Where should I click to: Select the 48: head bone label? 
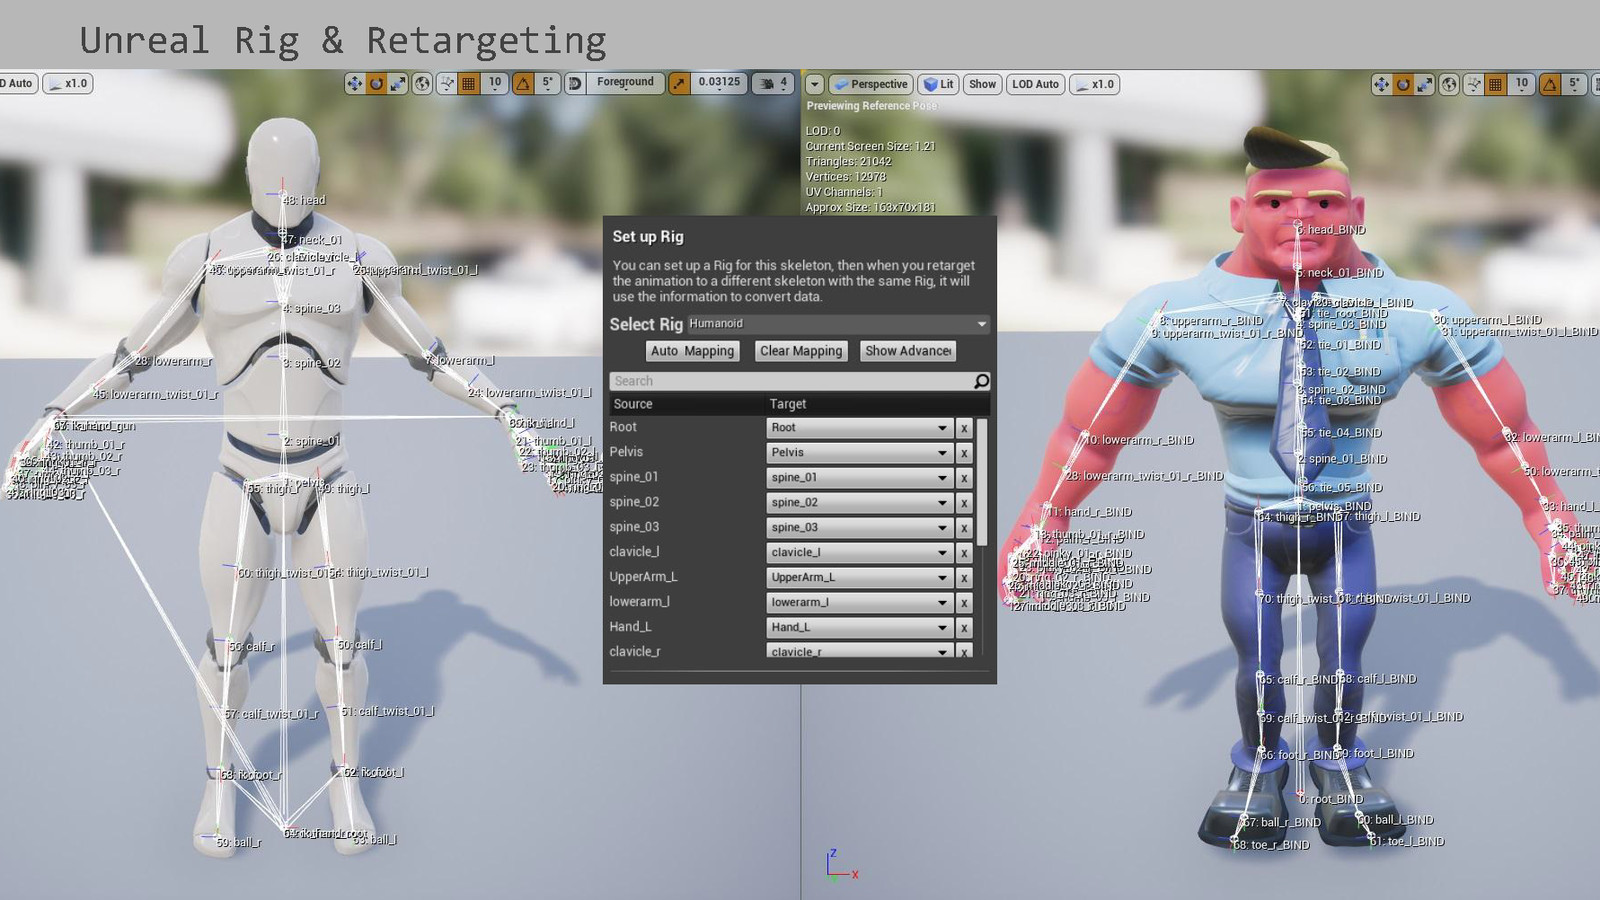pos(303,200)
